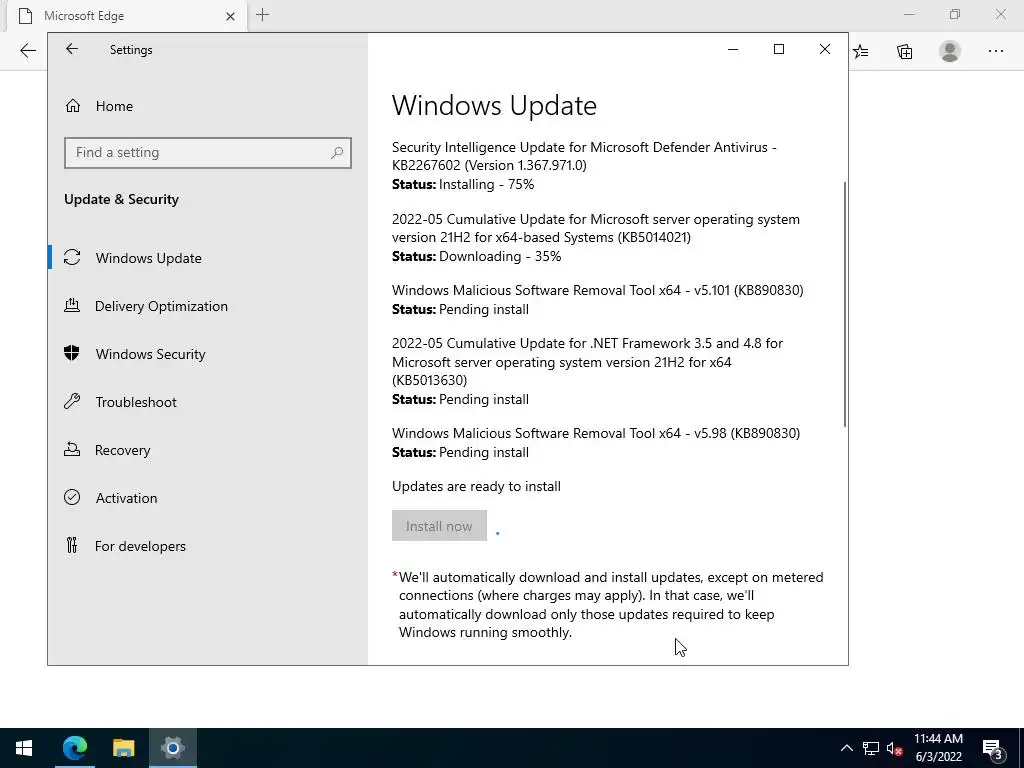Minimize the Settings window

(733, 49)
